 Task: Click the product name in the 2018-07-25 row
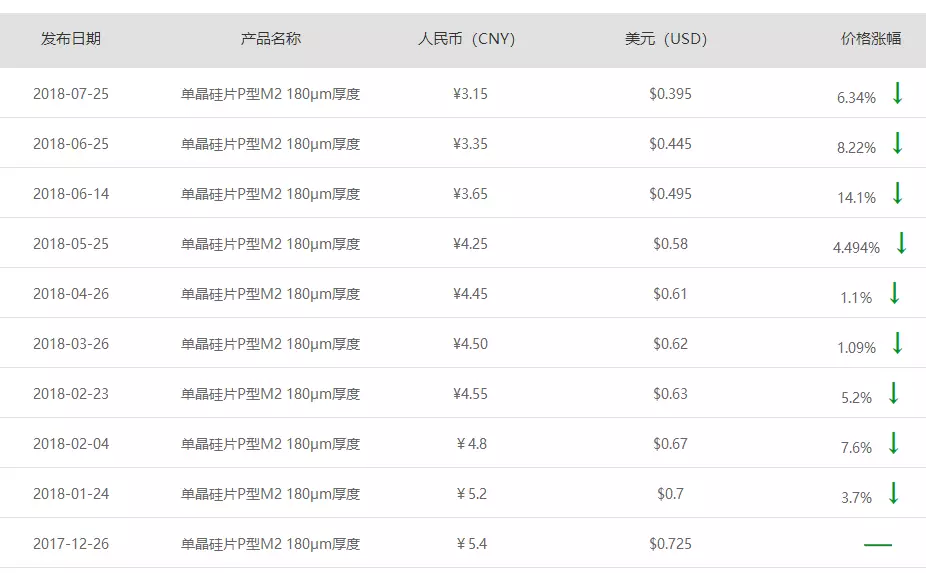point(270,94)
